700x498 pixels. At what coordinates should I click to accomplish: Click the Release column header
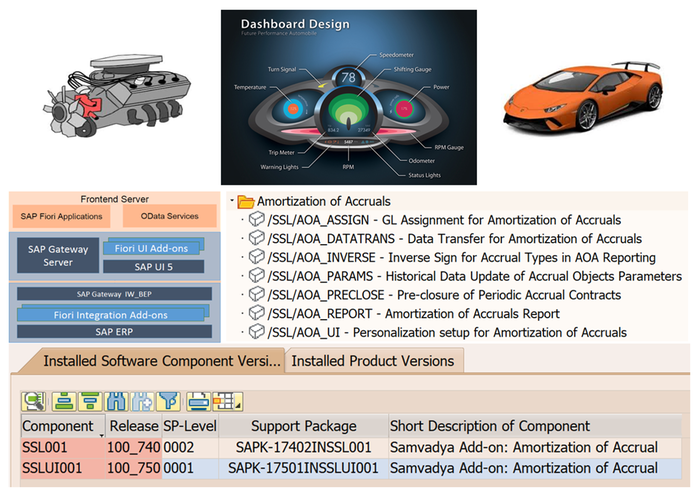[134, 426]
